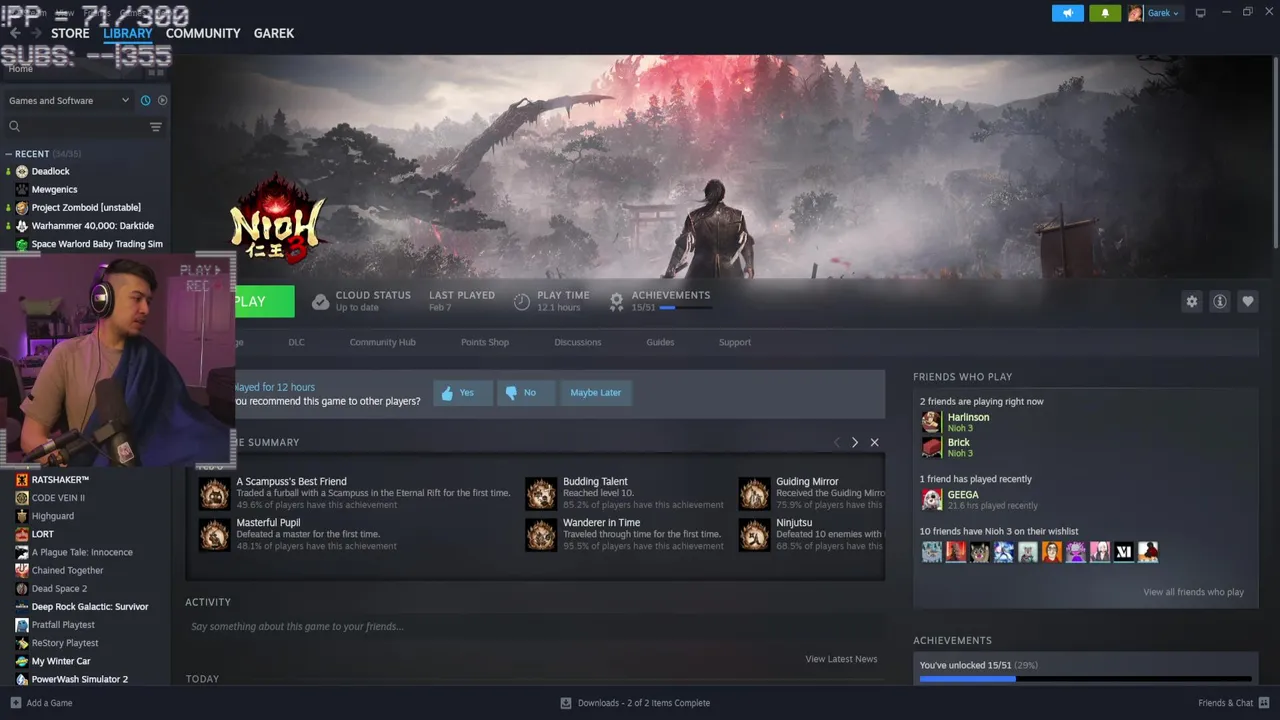Screen dimensions: 1280x720
Task: Click the CLOUD STATUS icon
Action: 320,301
